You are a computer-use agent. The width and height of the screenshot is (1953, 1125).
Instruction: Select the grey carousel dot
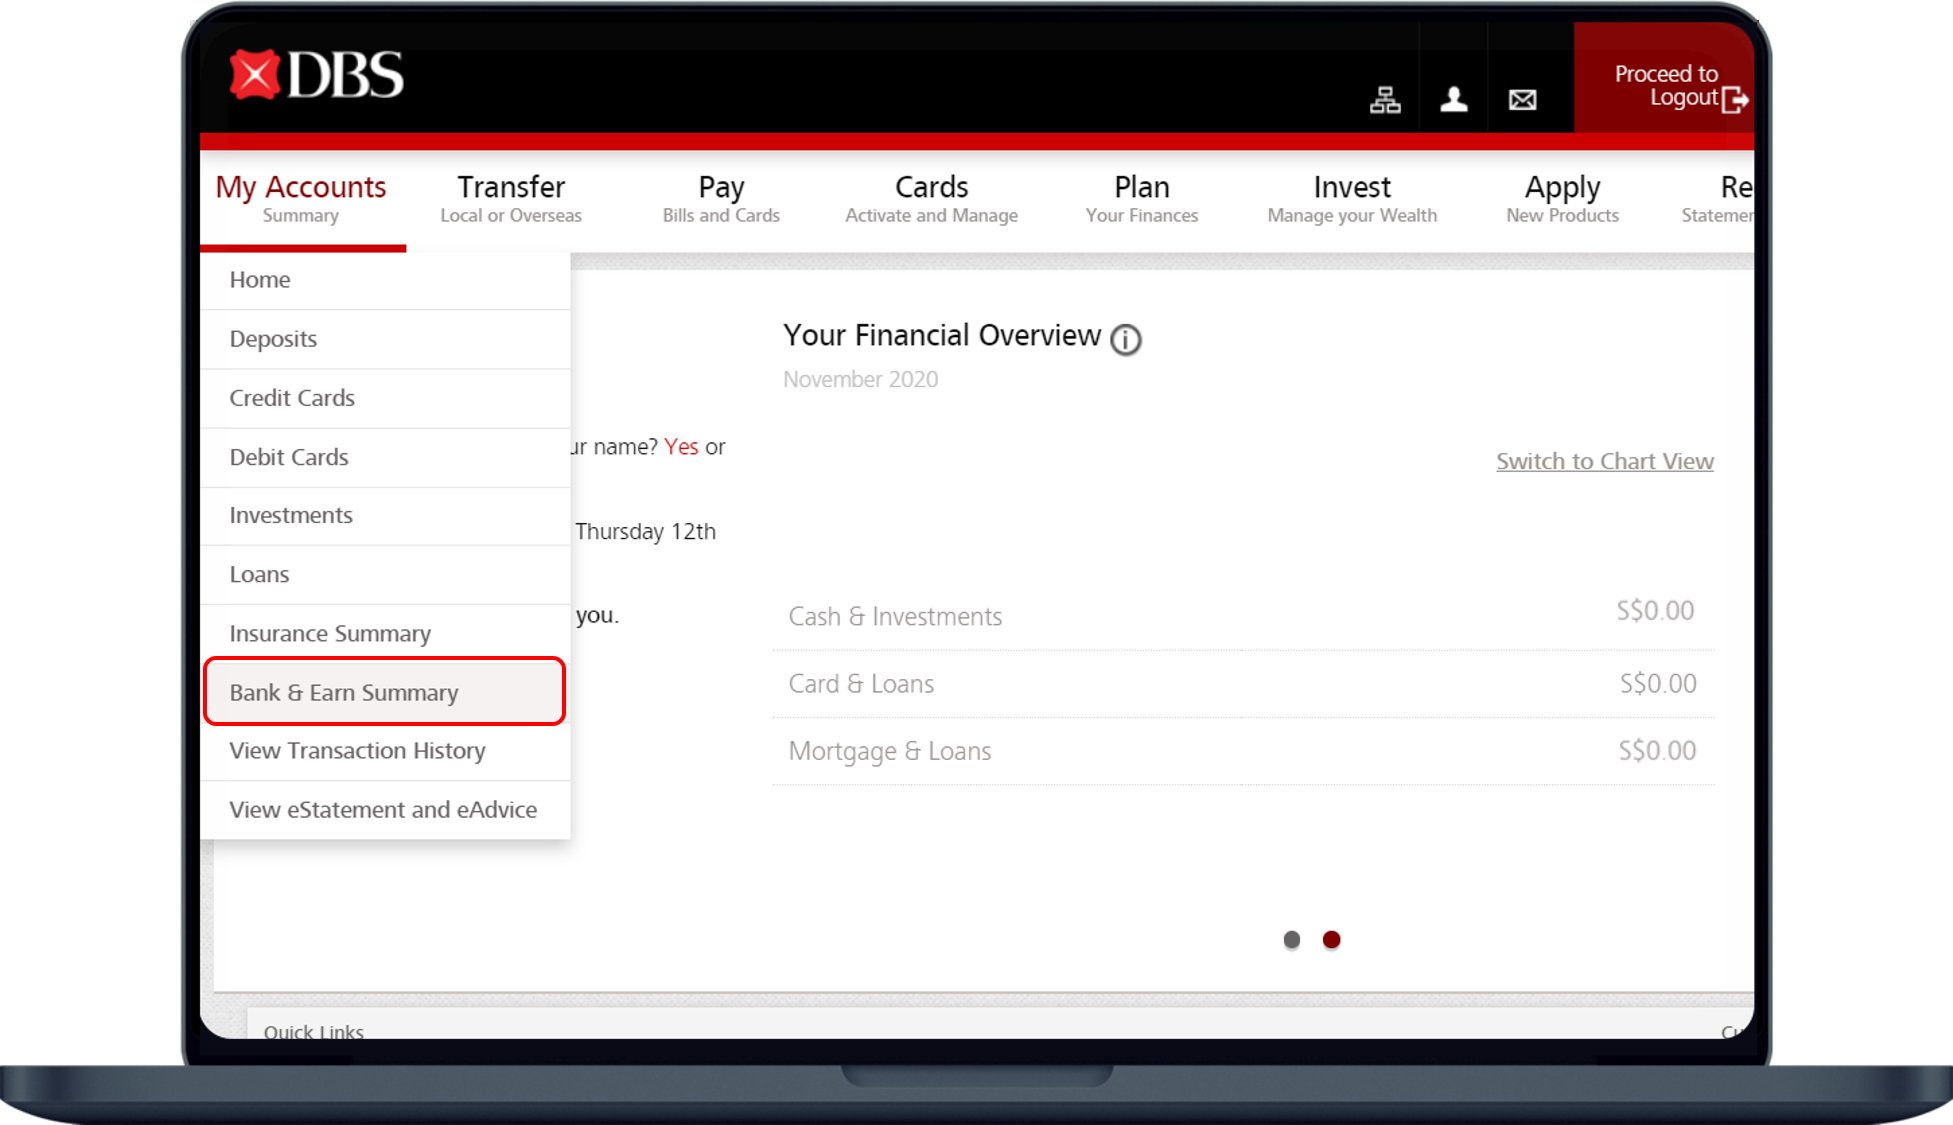pos(1291,939)
